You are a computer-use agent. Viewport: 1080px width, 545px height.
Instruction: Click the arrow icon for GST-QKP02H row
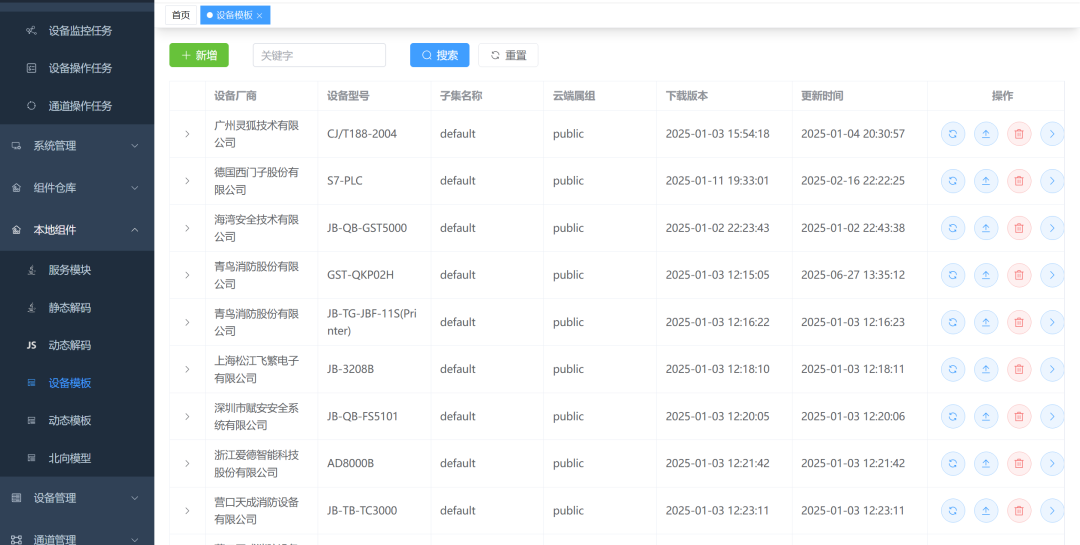pos(1051,275)
